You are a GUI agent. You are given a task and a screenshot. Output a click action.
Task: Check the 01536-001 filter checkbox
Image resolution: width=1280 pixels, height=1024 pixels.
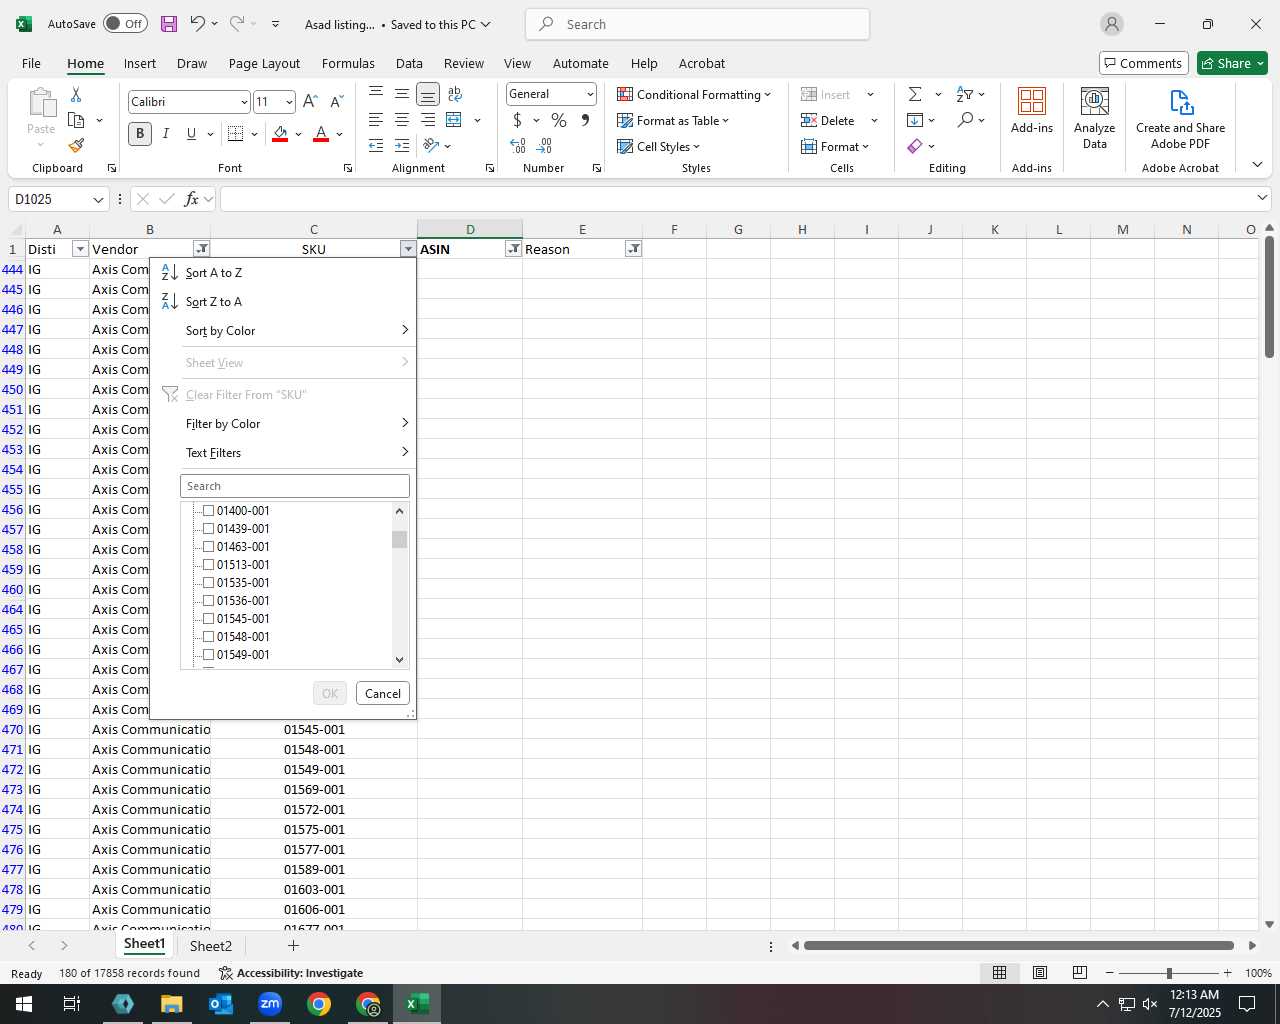209,601
